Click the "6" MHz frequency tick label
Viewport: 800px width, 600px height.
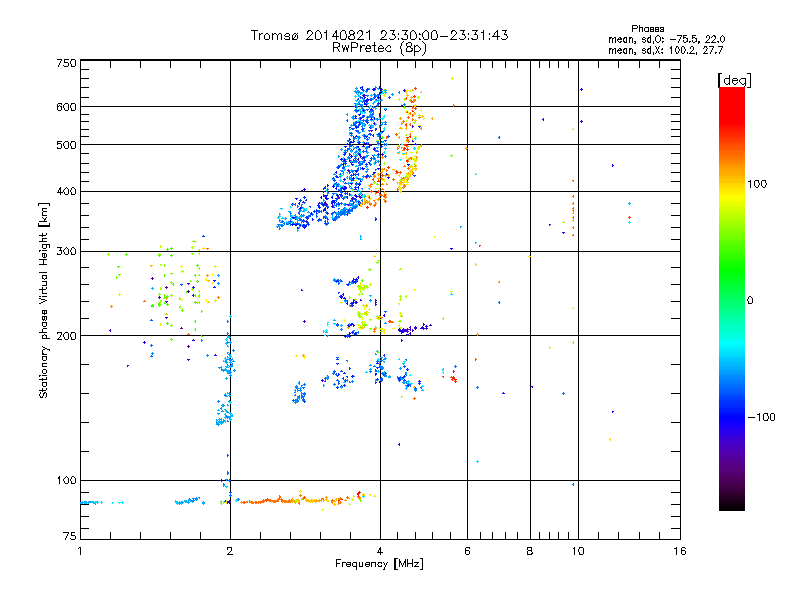click(467, 551)
